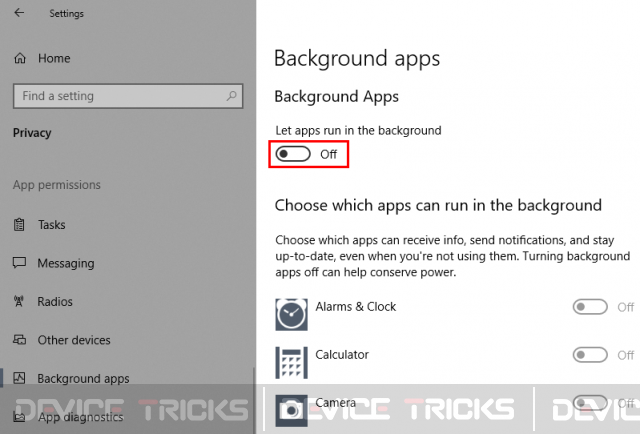
Task: Toggle Calculator background switch
Action: click(x=590, y=355)
